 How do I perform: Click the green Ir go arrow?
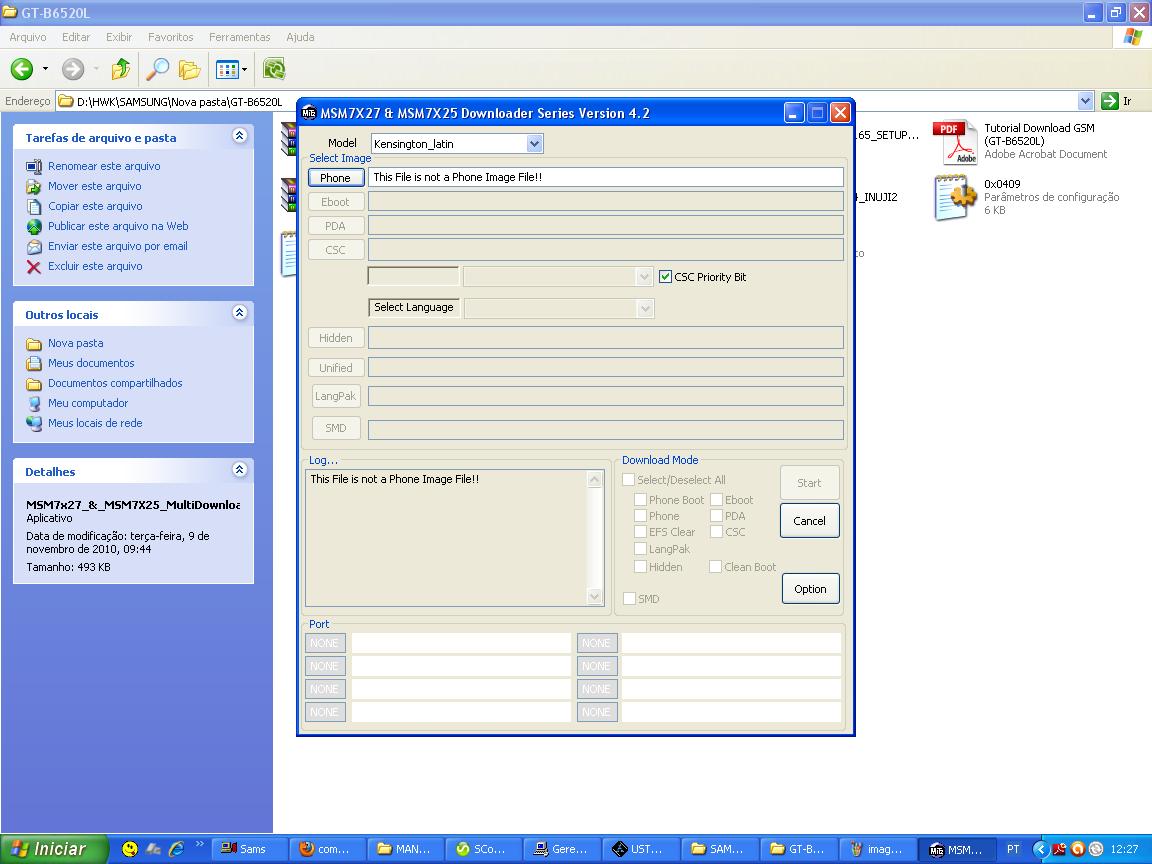point(1109,101)
